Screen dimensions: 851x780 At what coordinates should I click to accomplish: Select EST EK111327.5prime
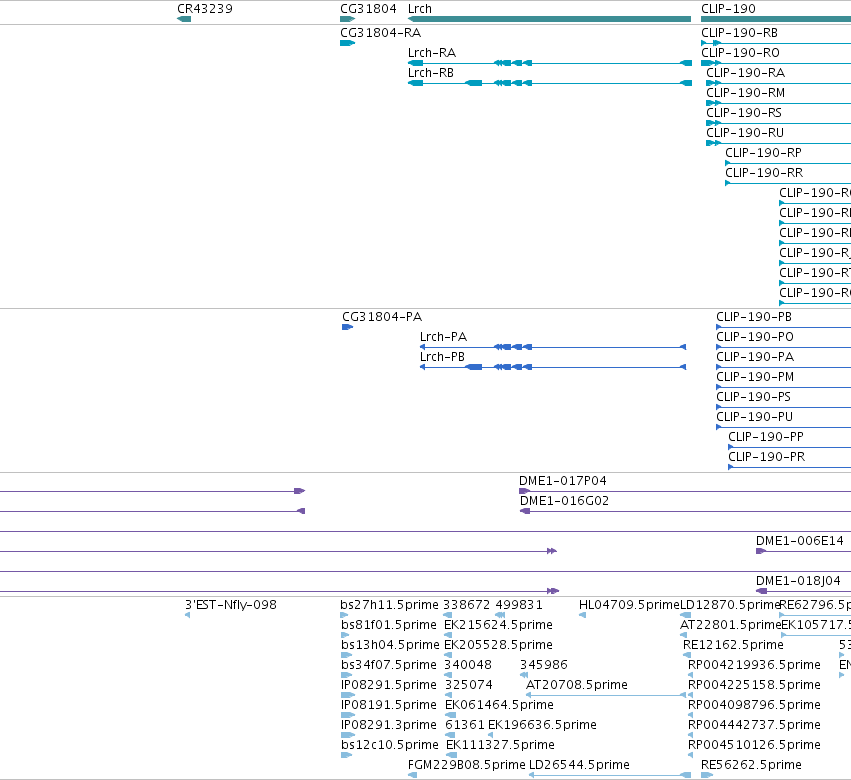point(500,745)
